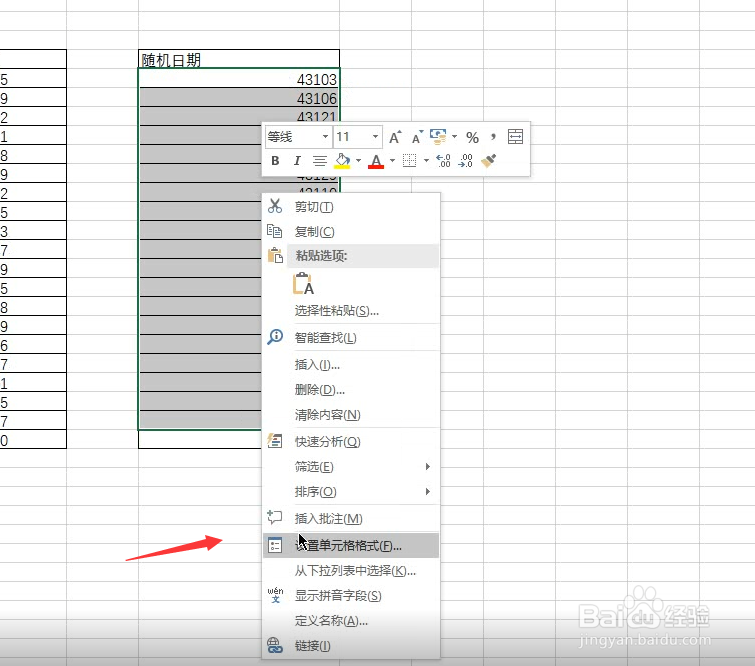
Task: Select the 随机日期 header cell
Action: point(239,59)
